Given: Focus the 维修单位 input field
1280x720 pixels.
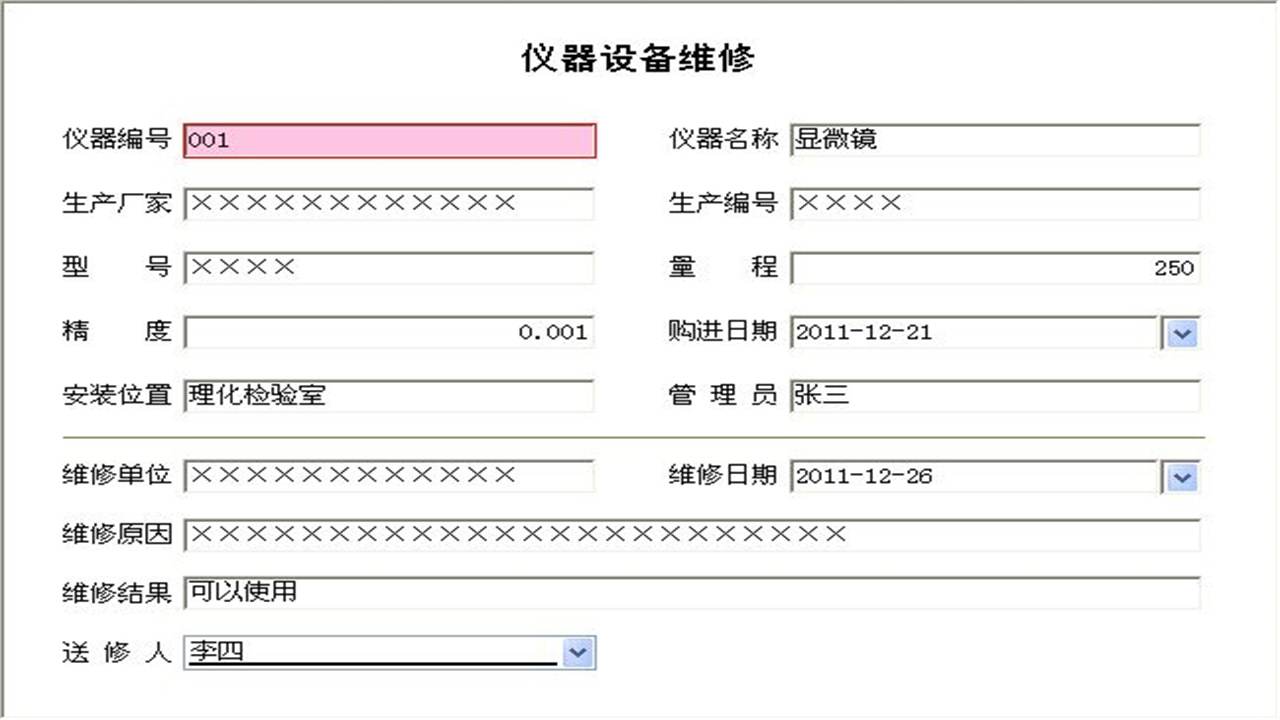Looking at the screenshot, I should pyautogui.click(x=389, y=476).
